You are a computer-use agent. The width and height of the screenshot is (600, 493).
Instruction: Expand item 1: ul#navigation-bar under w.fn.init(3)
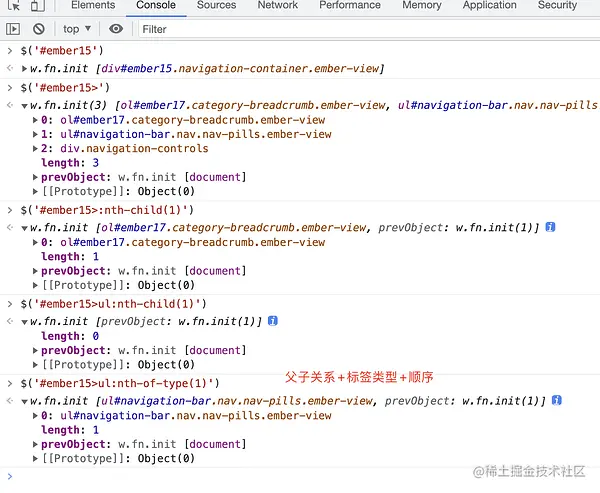coord(35,134)
